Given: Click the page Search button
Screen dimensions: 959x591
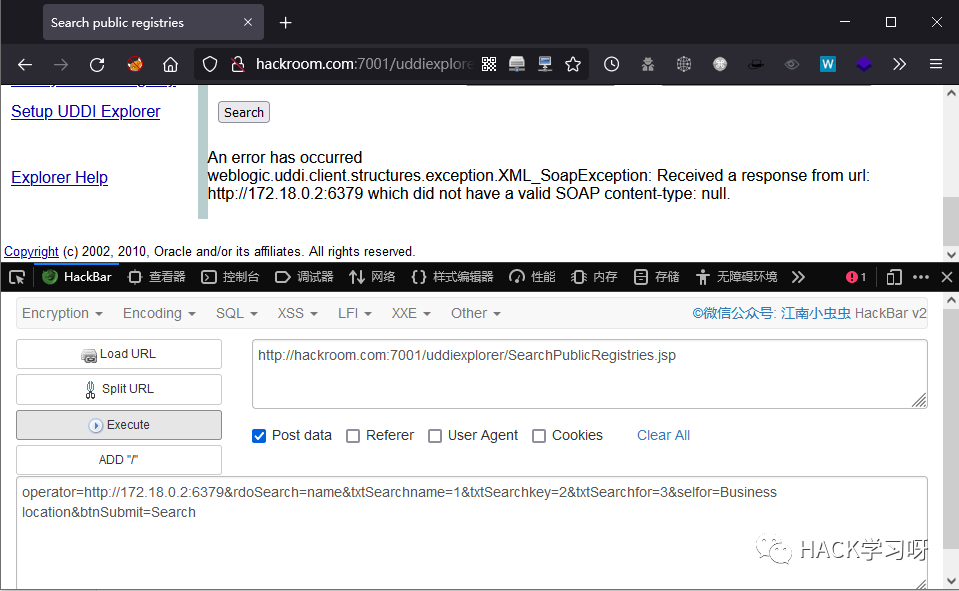Looking at the screenshot, I should (243, 113).
